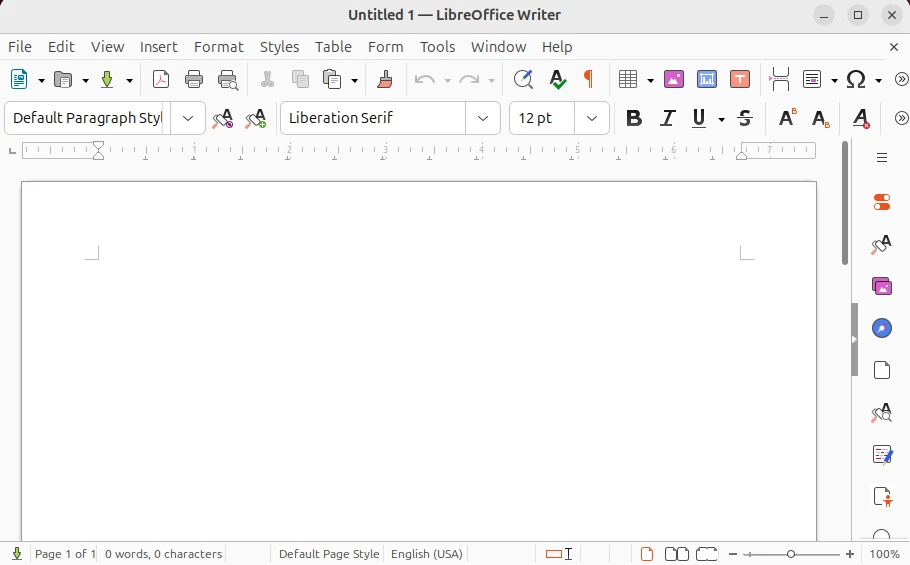Open the Format menu
The image size is (910, 565).
218,47
